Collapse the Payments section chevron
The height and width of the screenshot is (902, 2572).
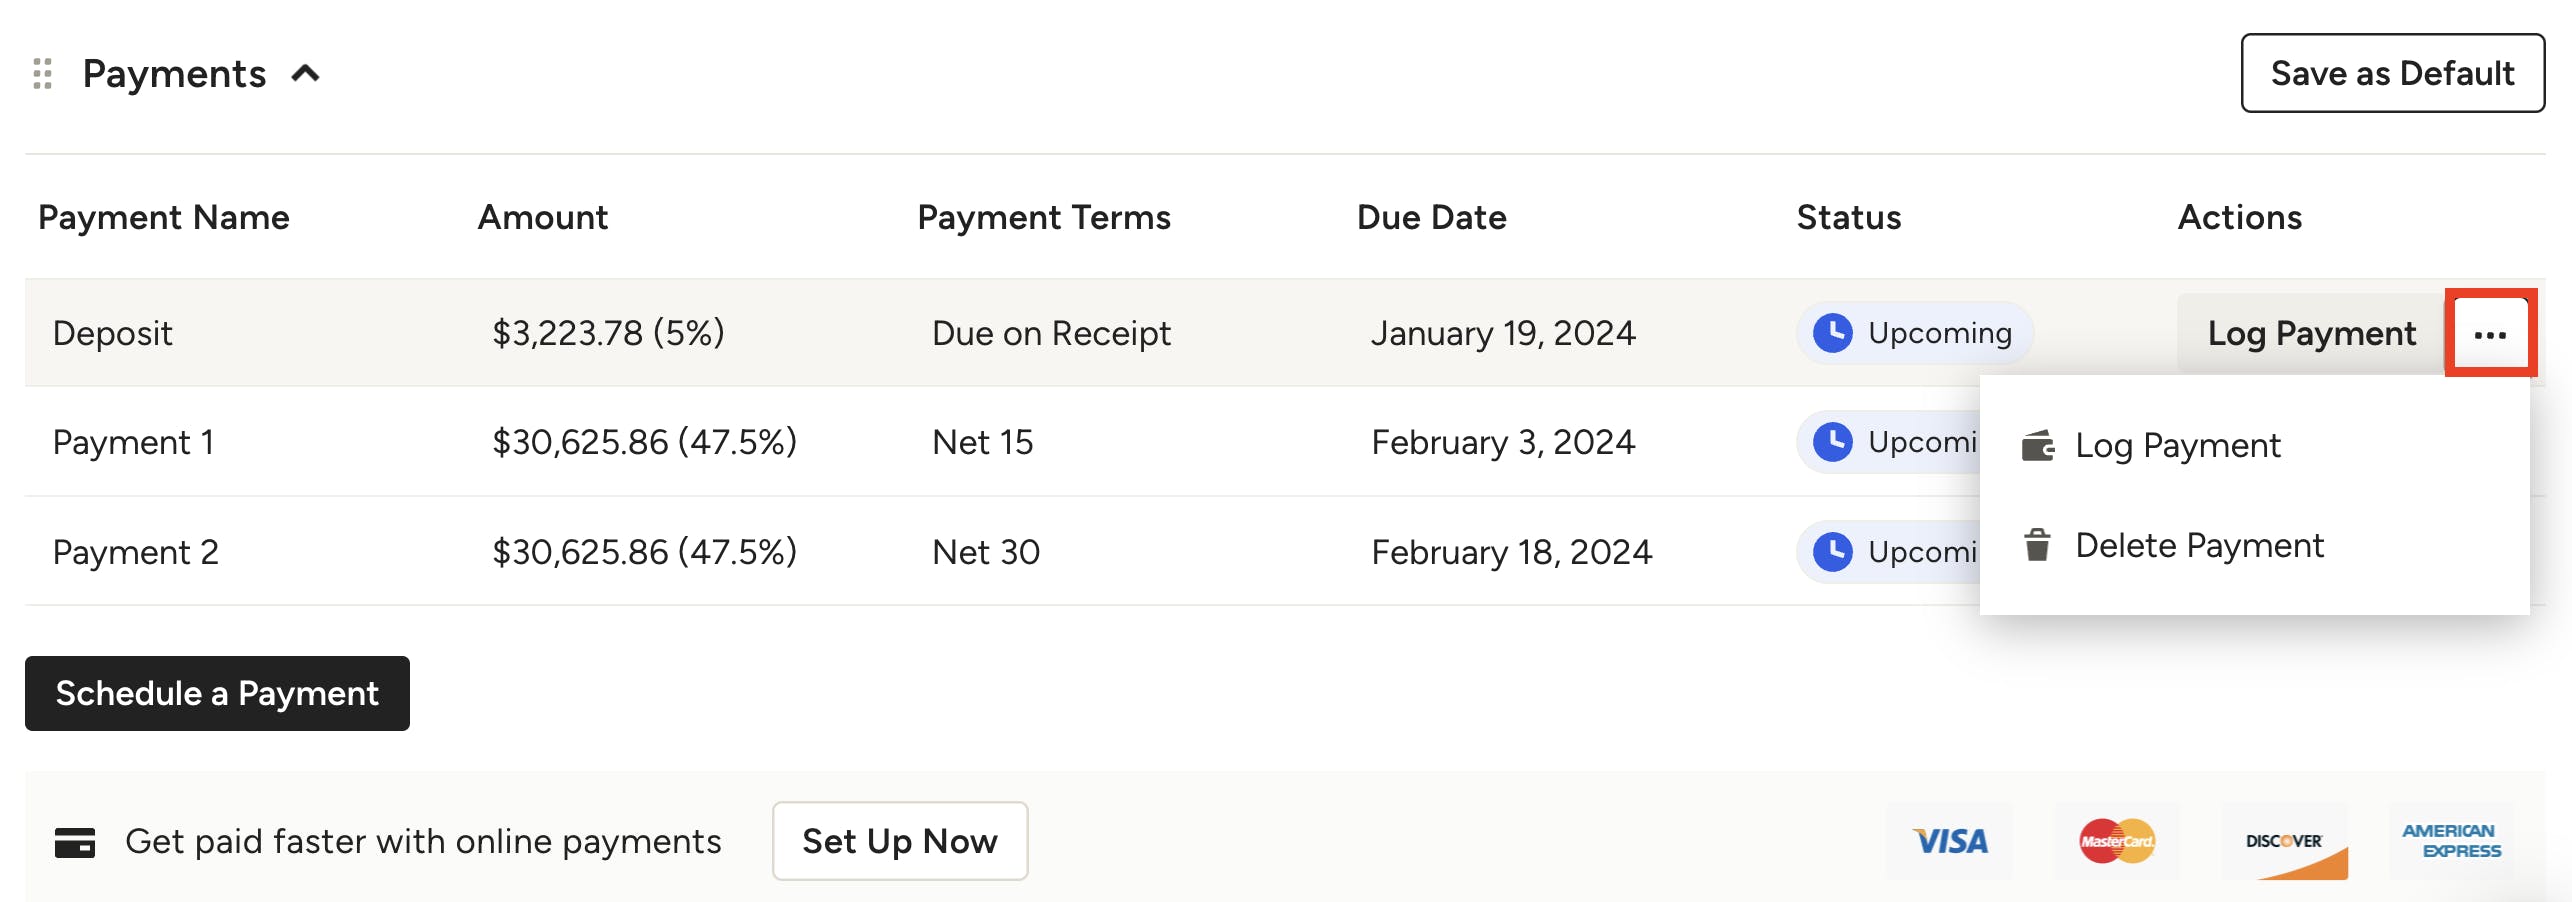point(305,74)
